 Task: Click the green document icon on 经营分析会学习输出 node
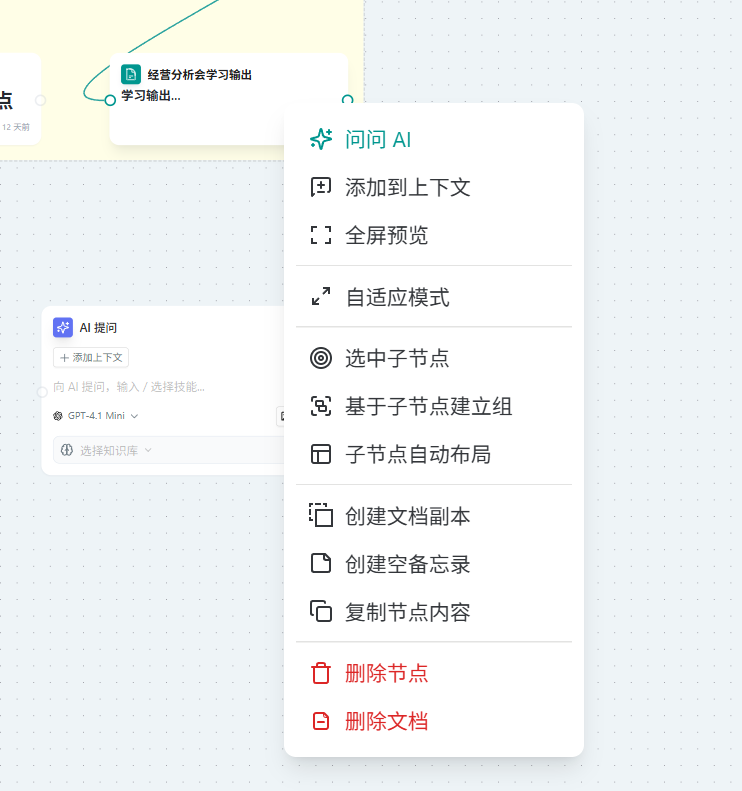131,74
